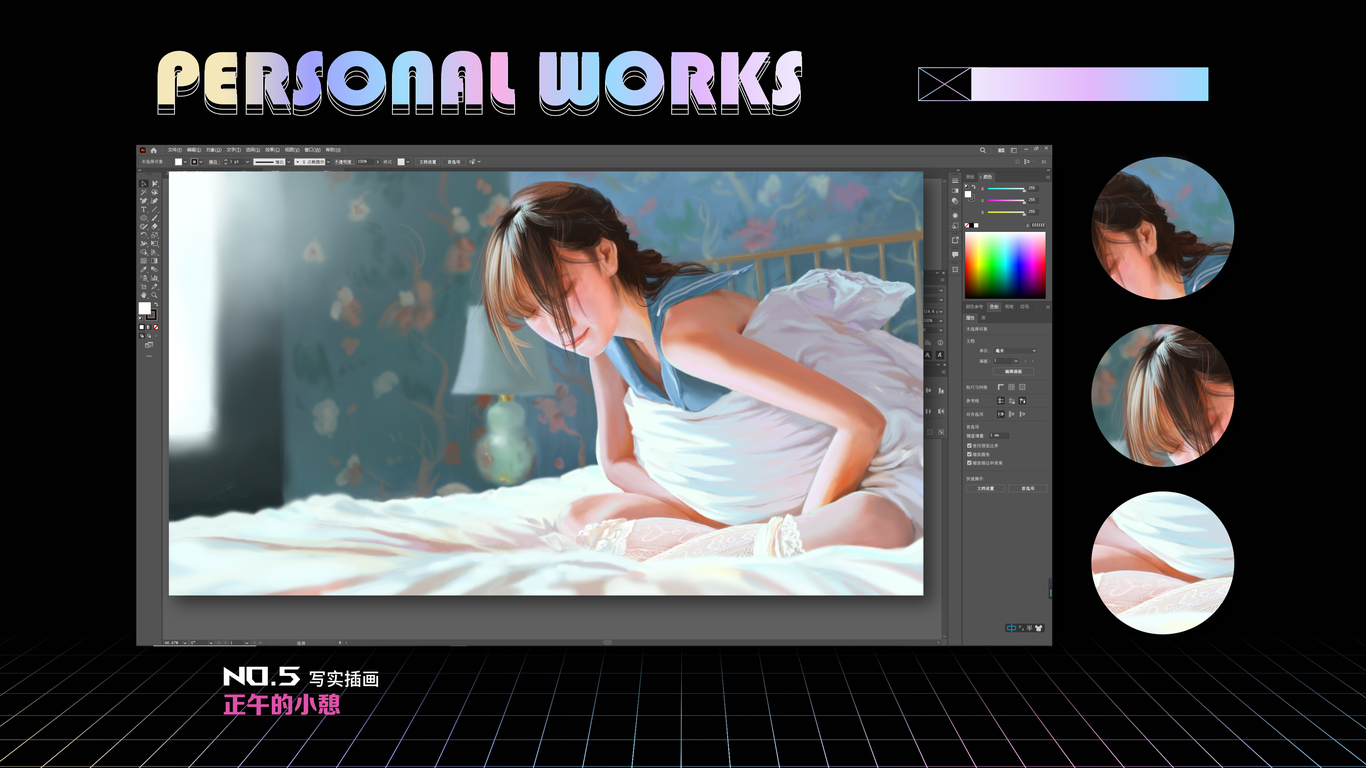Select the Rotate tool
Viewport: 1366px width, 768px height.
tap(144, 235)
